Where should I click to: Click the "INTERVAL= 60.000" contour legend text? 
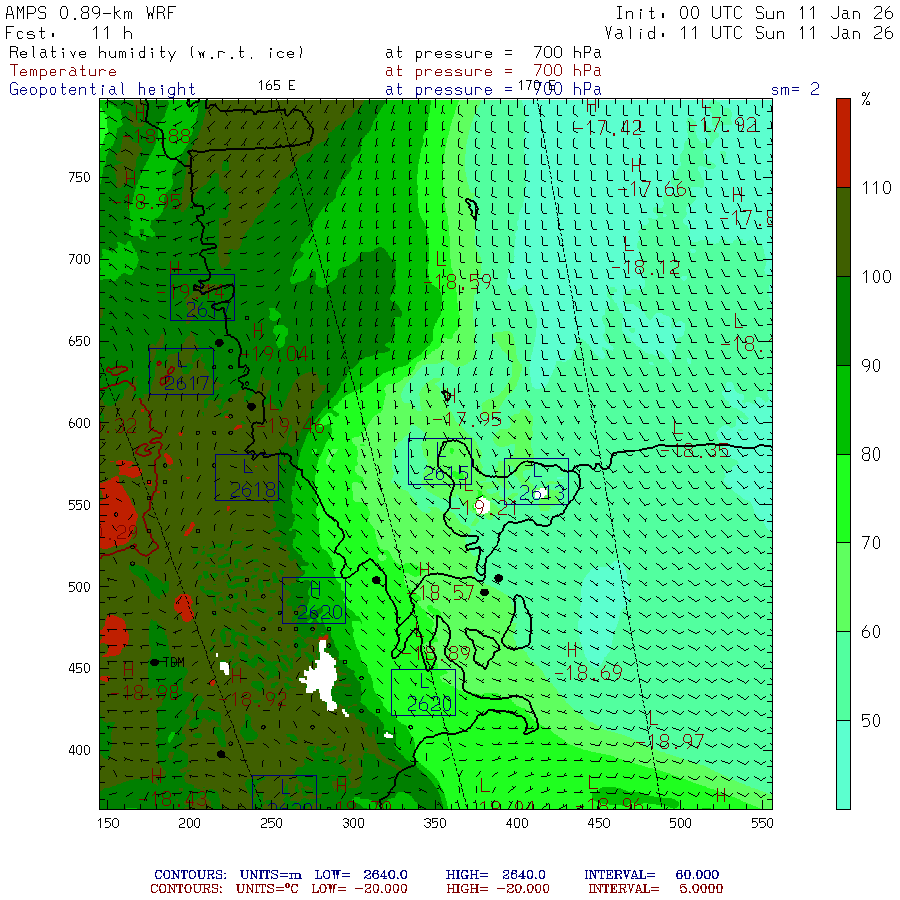click(651, 875)
